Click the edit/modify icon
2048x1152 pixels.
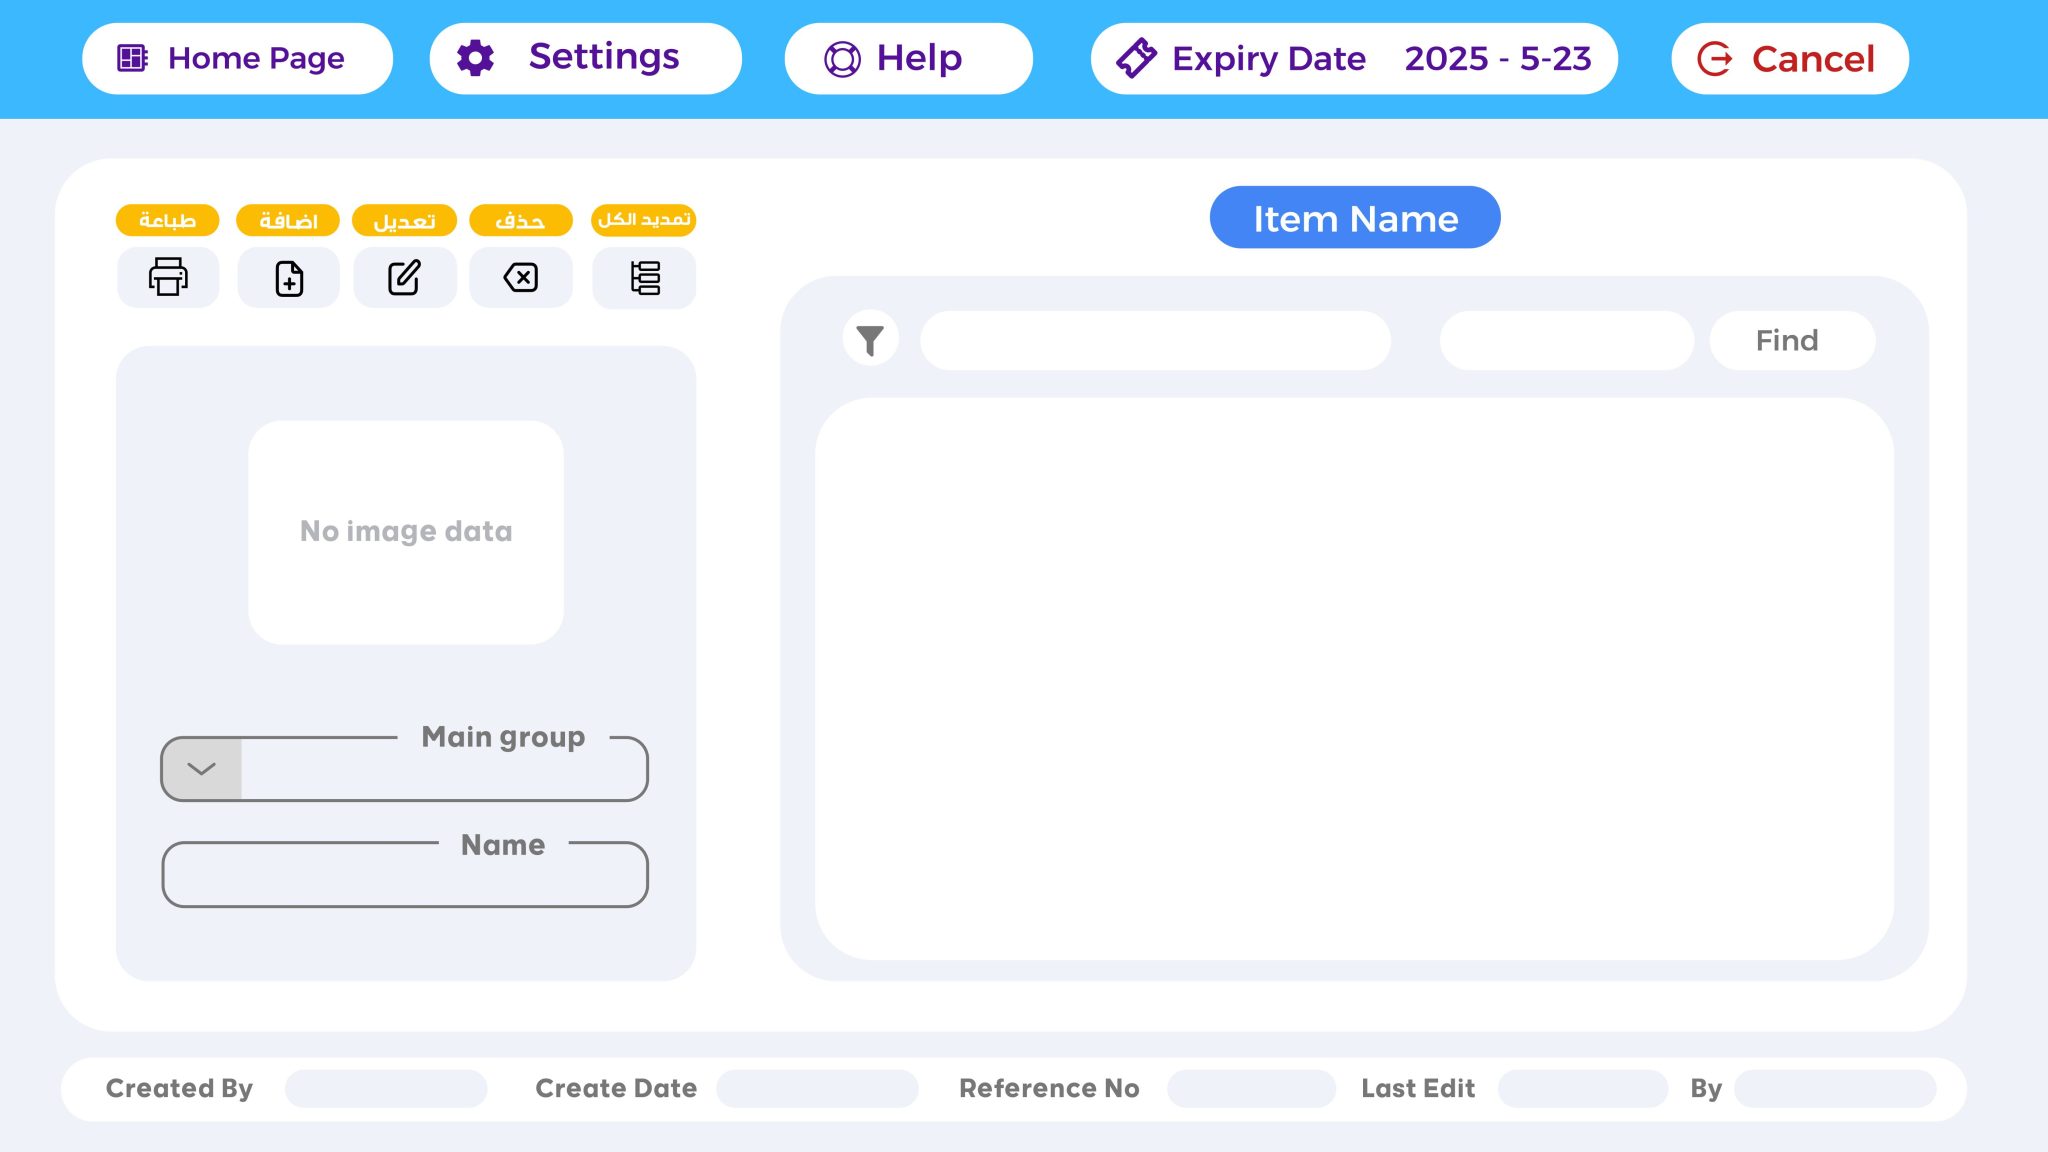click(405, 277)
